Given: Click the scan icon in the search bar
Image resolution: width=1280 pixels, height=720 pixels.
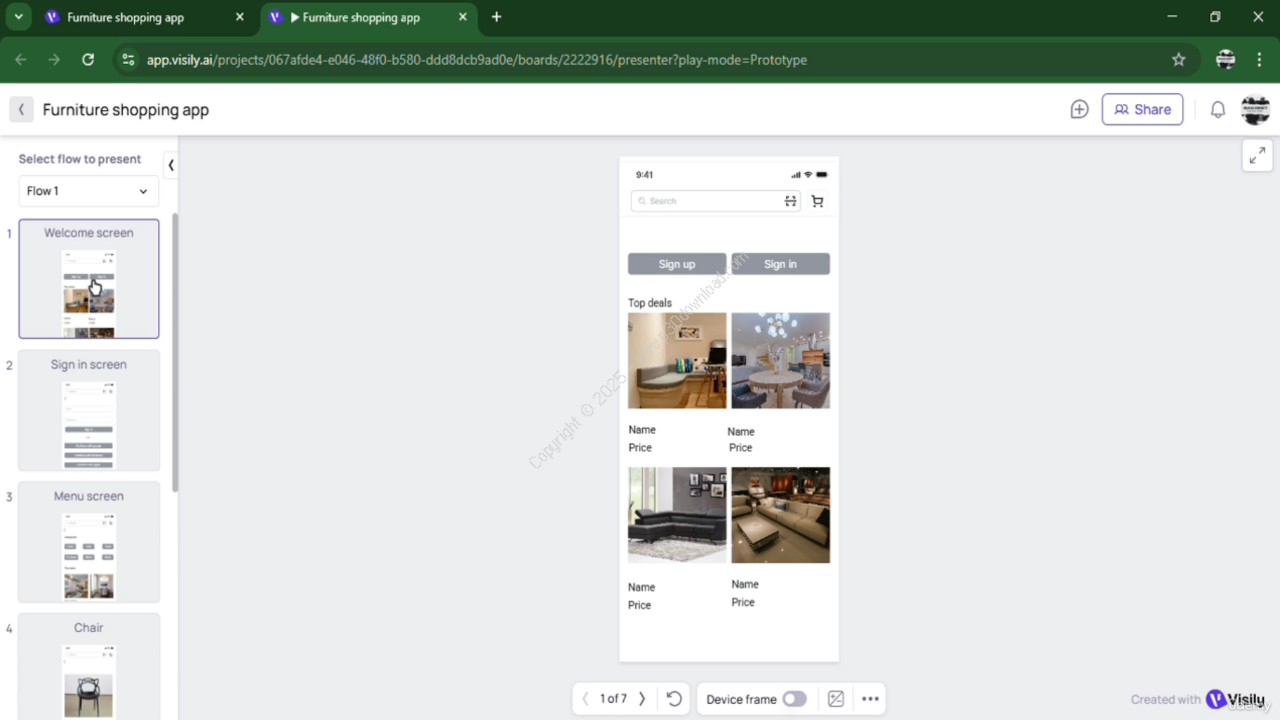Looking at the screenshot, I should (790, 201).
